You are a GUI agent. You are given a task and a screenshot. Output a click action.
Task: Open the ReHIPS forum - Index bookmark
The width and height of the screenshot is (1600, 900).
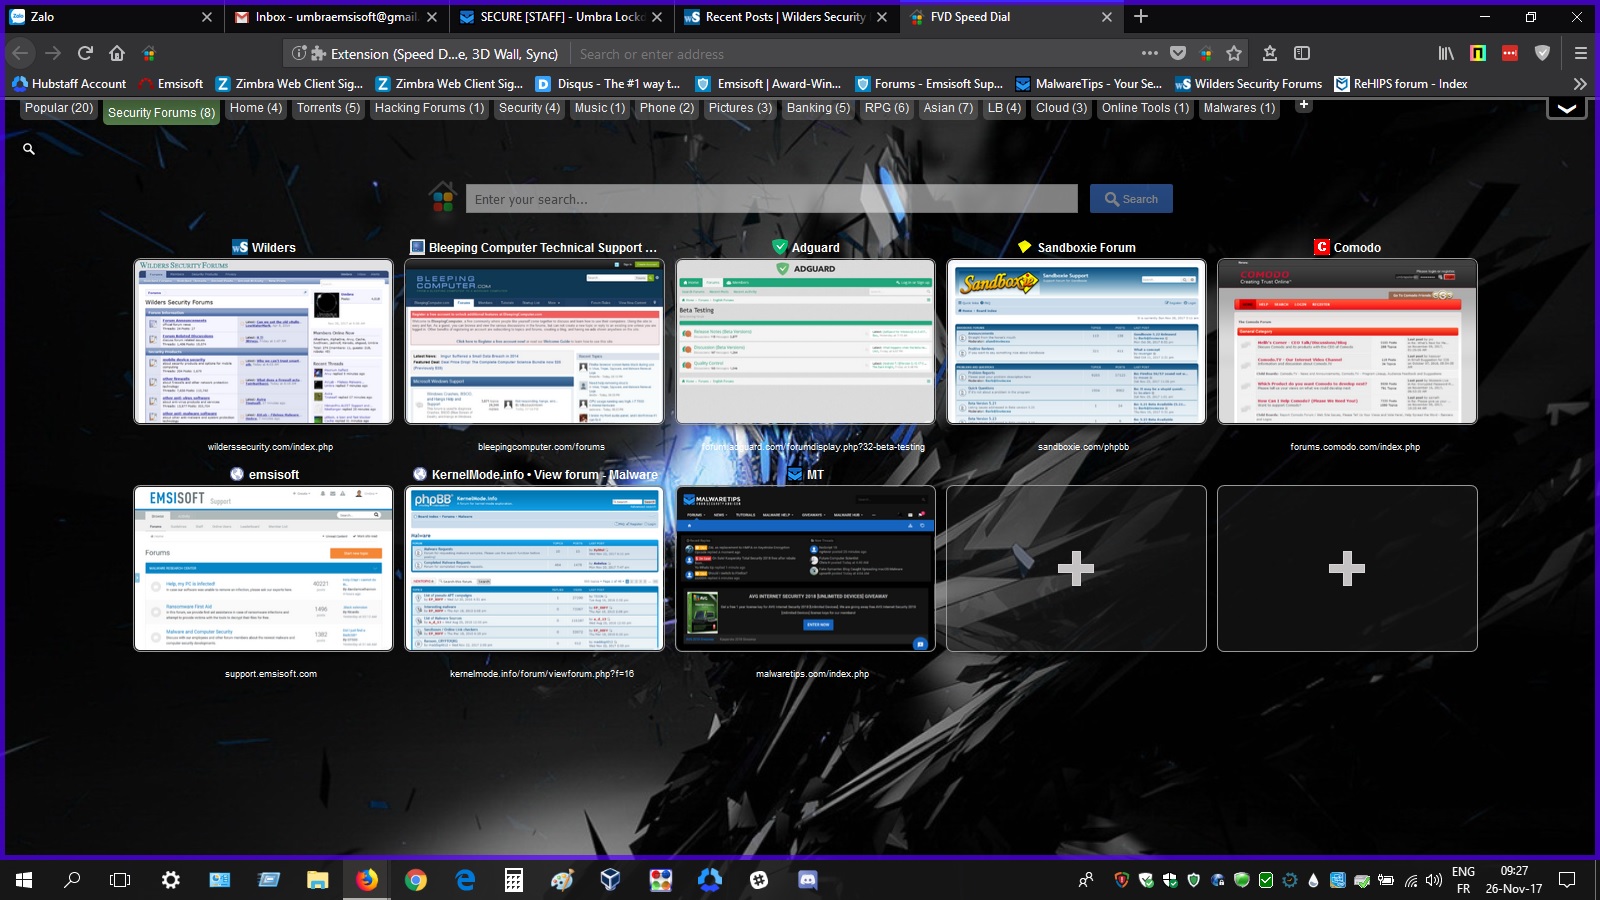point(1401,84)
